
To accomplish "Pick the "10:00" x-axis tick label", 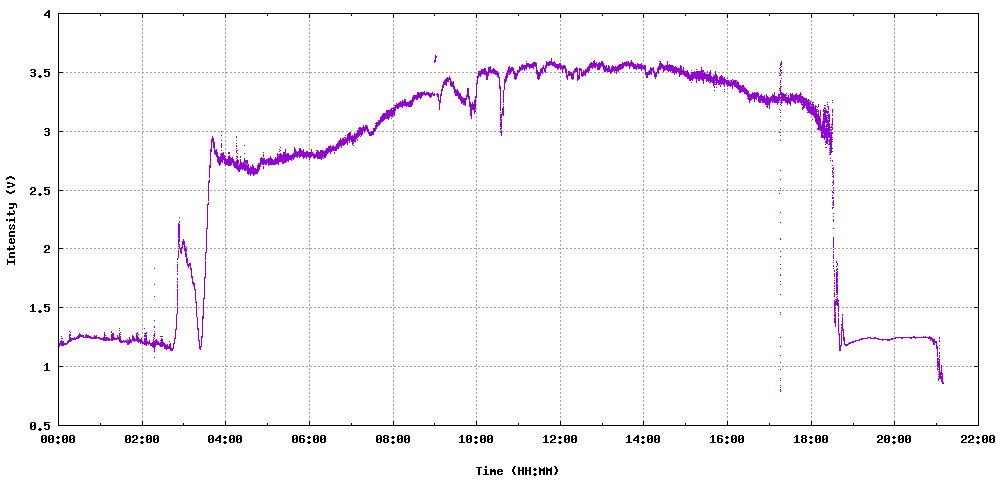I will [476, 439].
